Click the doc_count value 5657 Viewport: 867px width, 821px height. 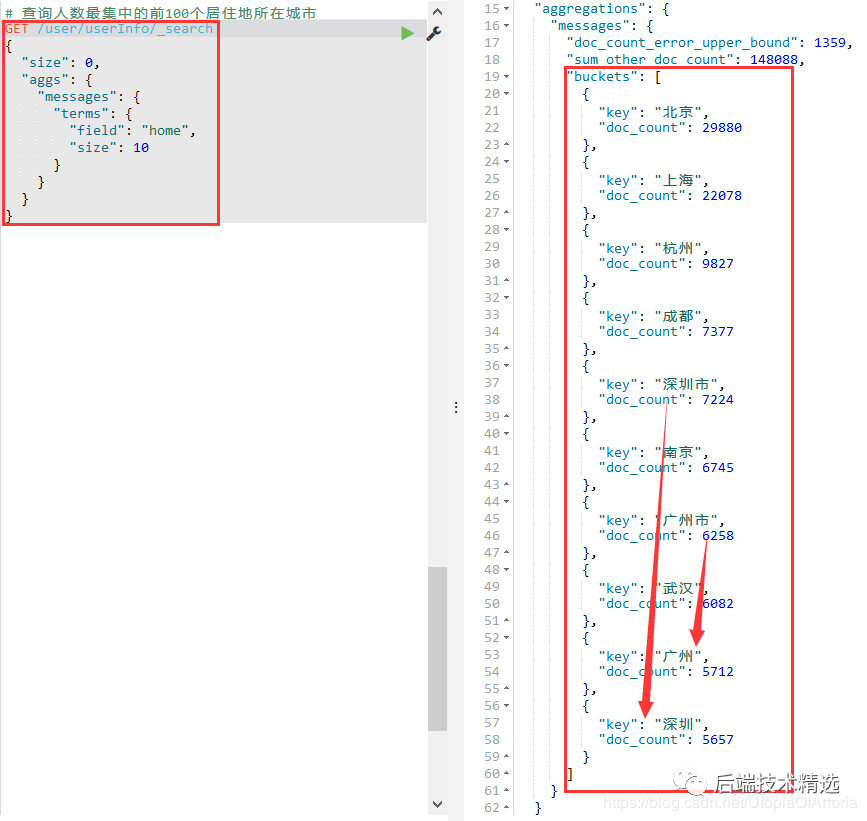pyautogui.click(x=718, y=740)
